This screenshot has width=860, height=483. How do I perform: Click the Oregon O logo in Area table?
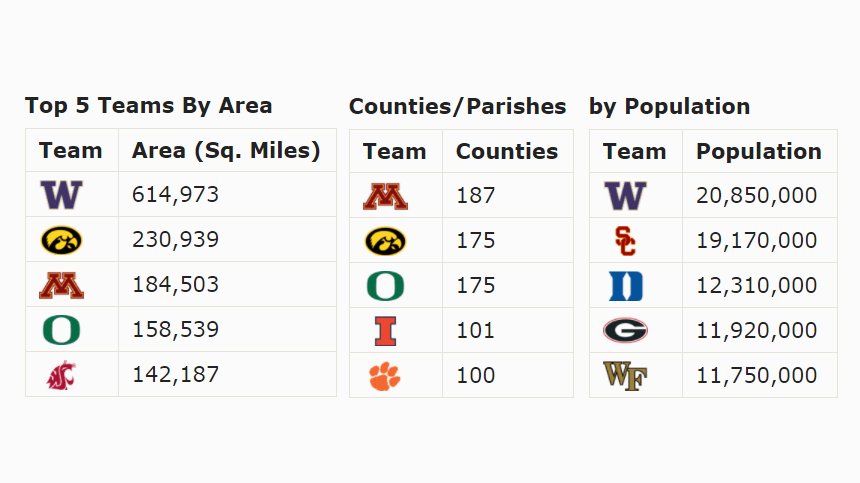point(61,330)
